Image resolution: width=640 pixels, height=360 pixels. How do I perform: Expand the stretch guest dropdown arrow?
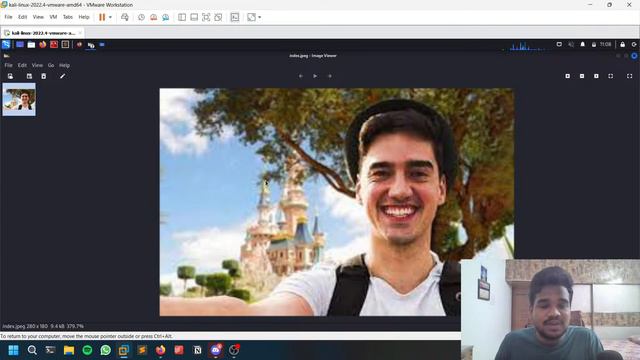260,17
